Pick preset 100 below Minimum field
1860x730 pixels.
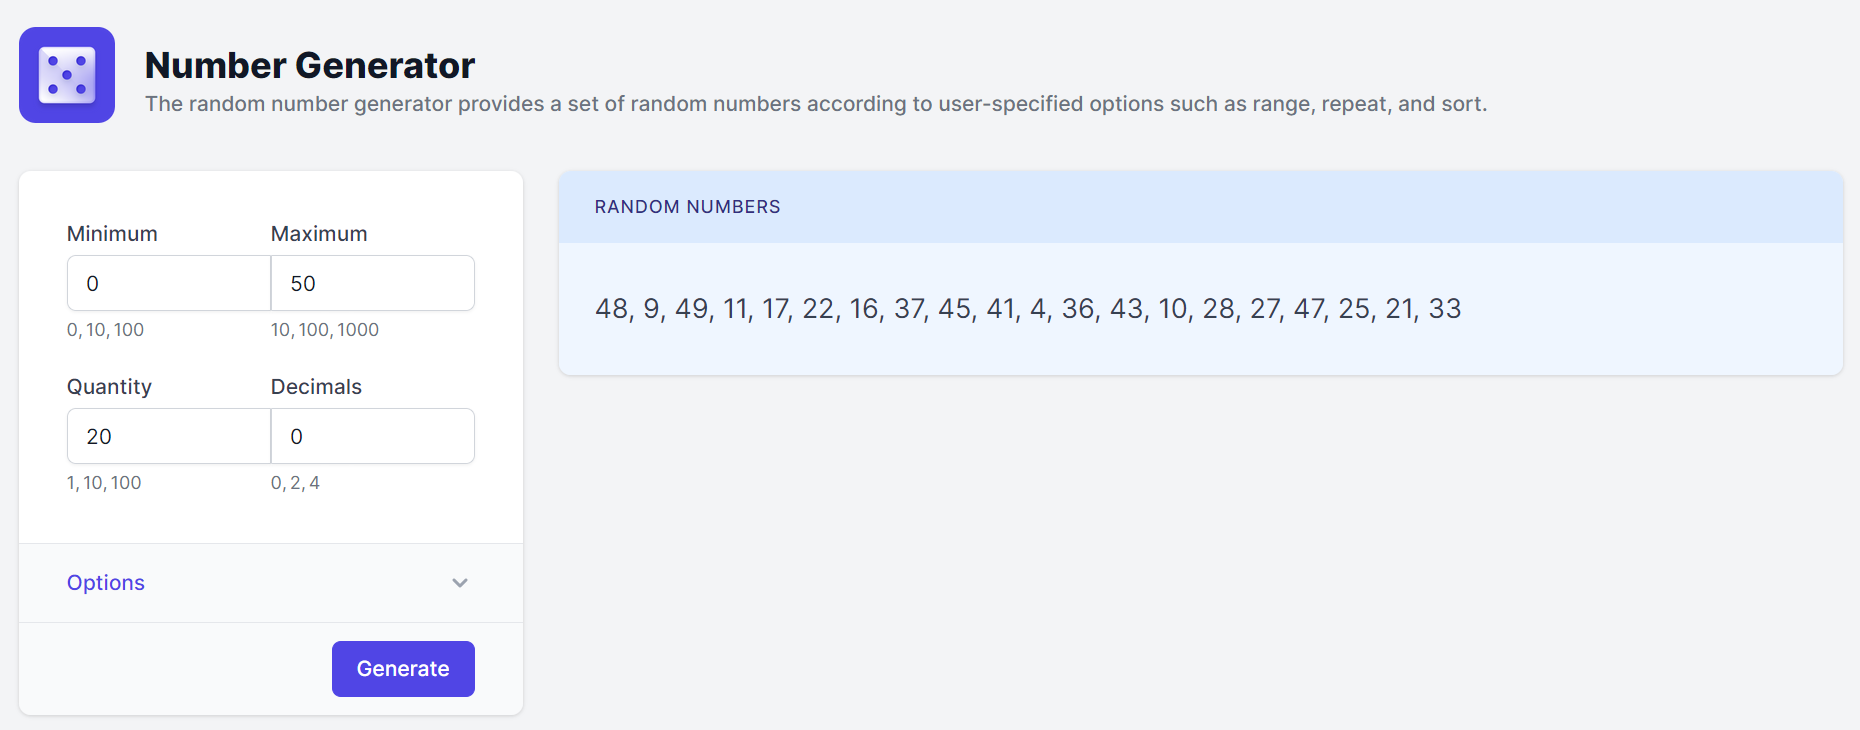pos(129,330)
